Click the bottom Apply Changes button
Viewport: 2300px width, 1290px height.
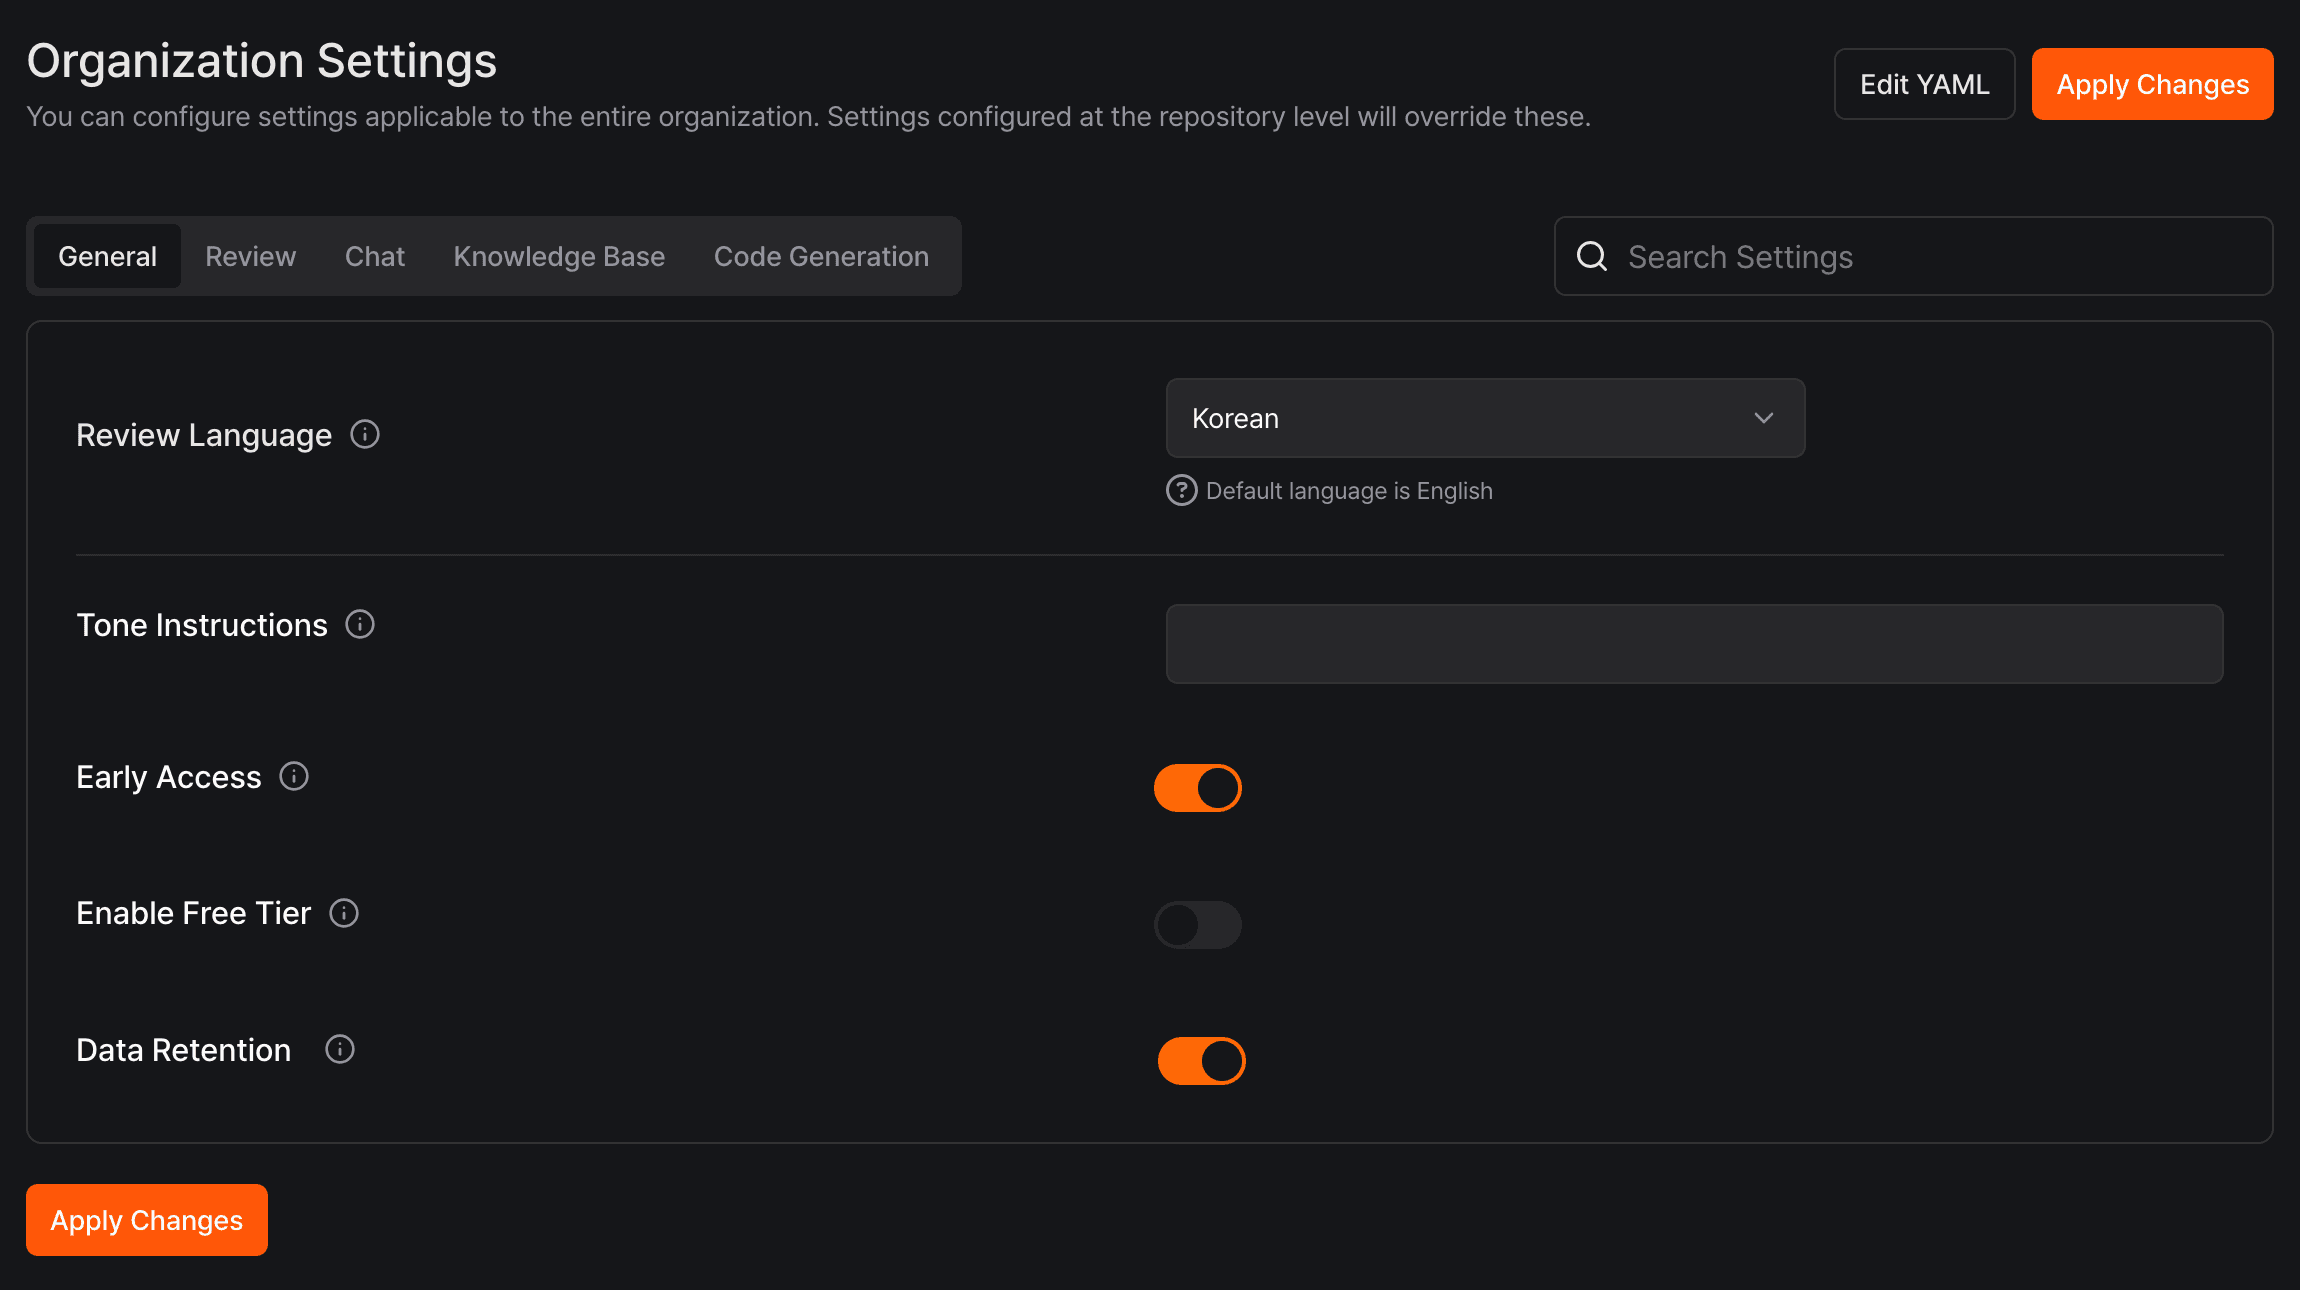click(147, 1220)
